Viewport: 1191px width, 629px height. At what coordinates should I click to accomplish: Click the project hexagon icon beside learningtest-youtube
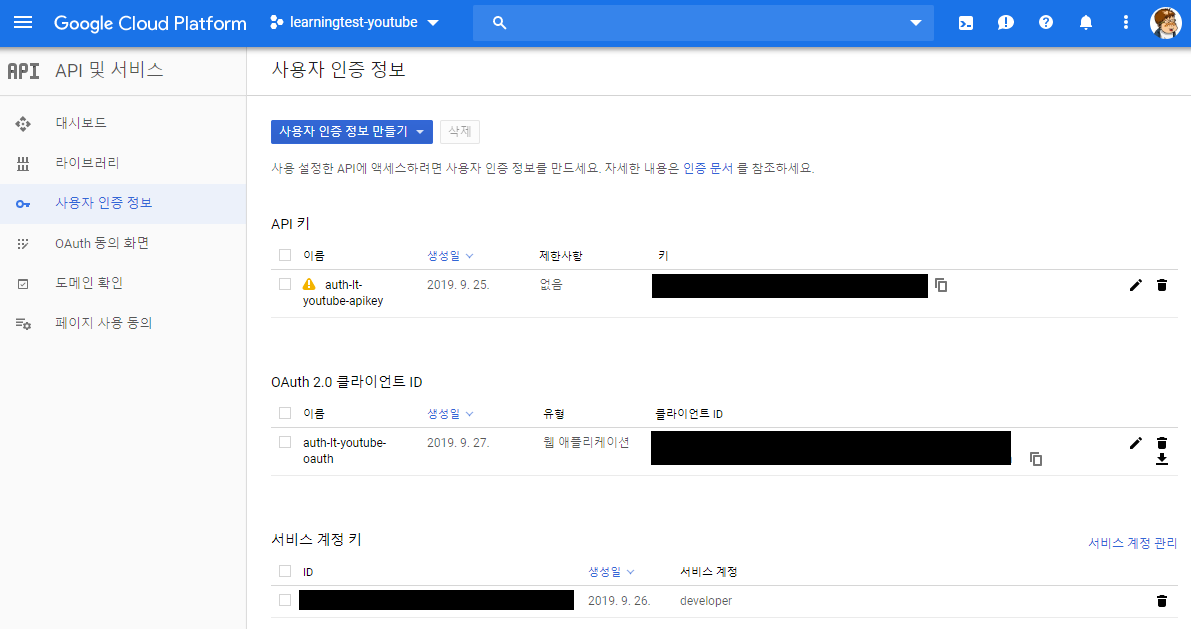pos(276,23)
